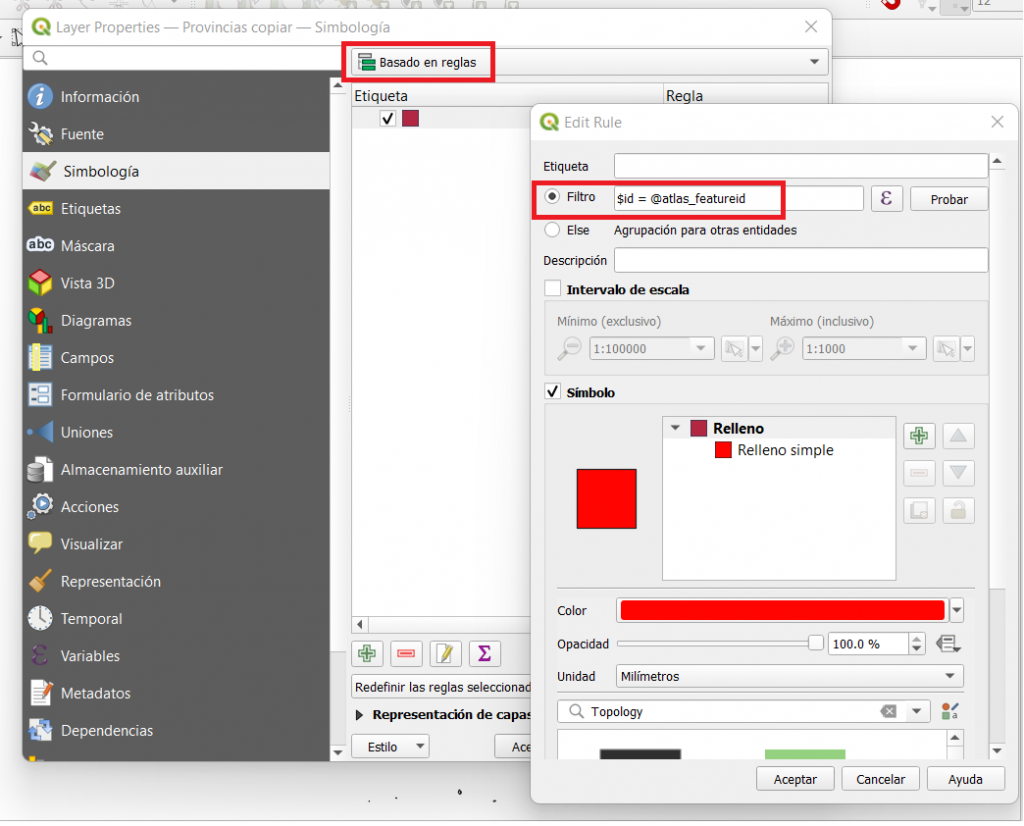The height and width of the screenshot is (826, 1024).
Task: Expand the Representación de capas section
Action: click(360, 715)
